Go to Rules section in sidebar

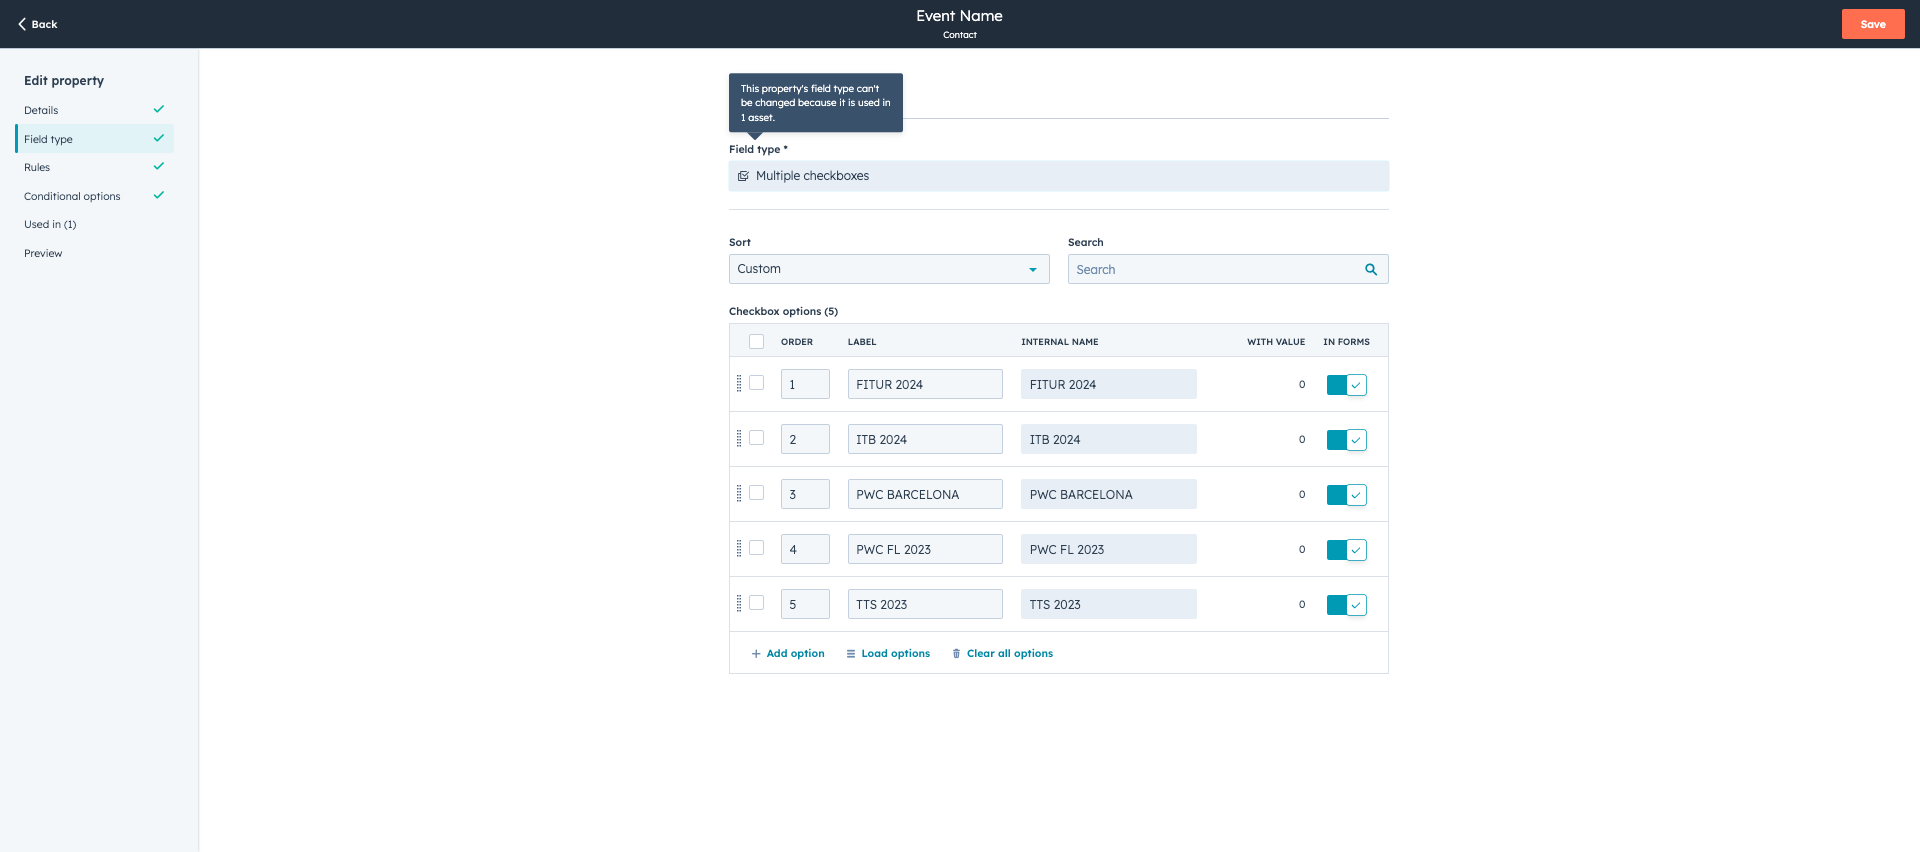tap(95, 167)
